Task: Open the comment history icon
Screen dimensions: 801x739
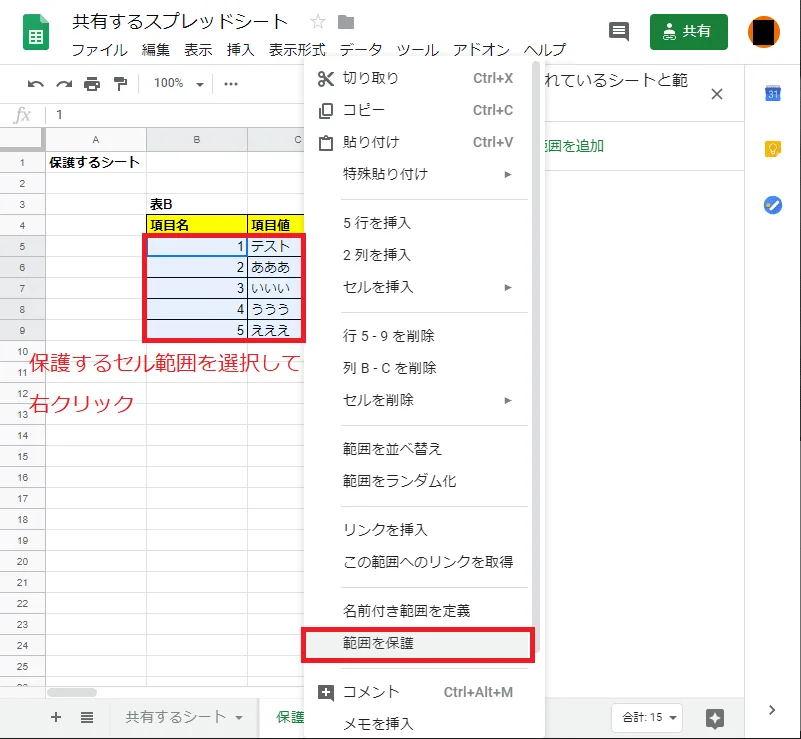Action: coord(619,32)
